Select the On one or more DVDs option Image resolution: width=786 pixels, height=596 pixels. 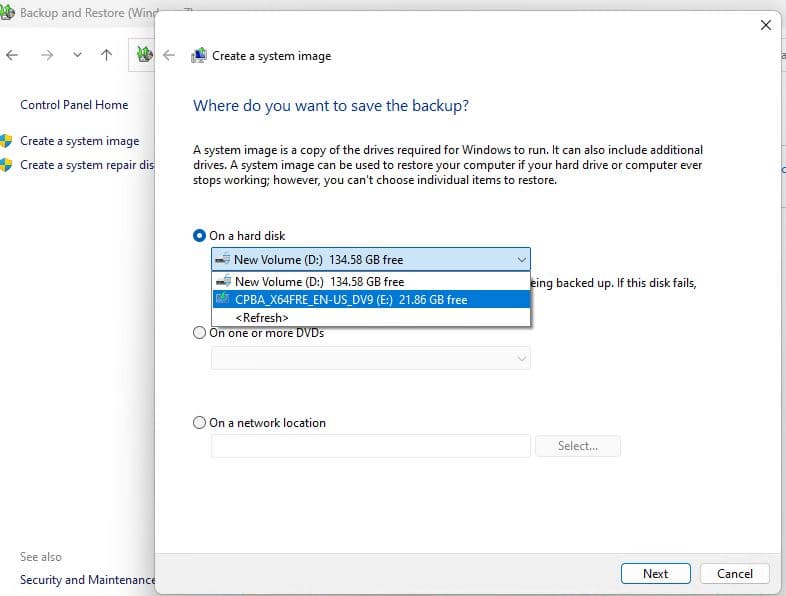[199, 334]
